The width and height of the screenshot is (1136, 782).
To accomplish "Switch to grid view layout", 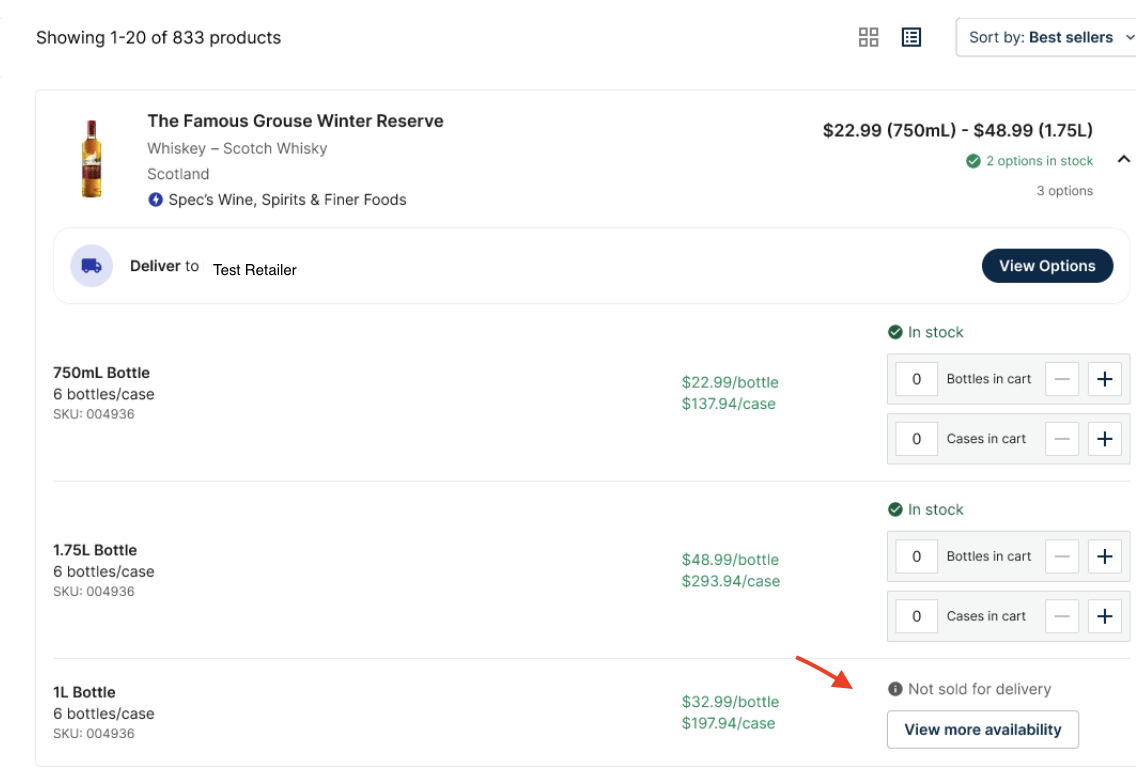I will pyautogui.click(x=868, y=36).
